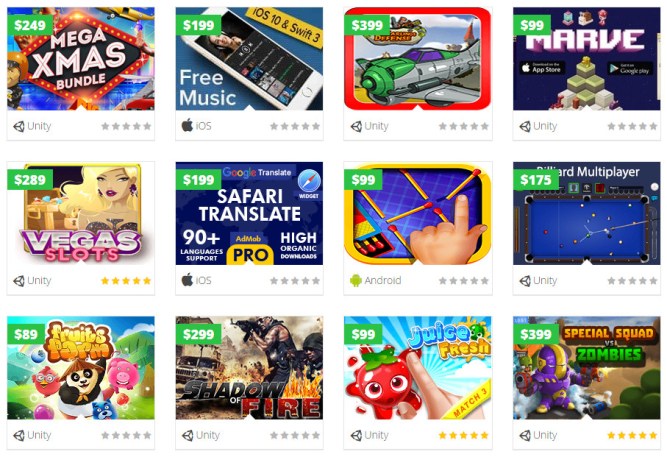Click gold star rating under Juice Fresh

coord(464,435)
